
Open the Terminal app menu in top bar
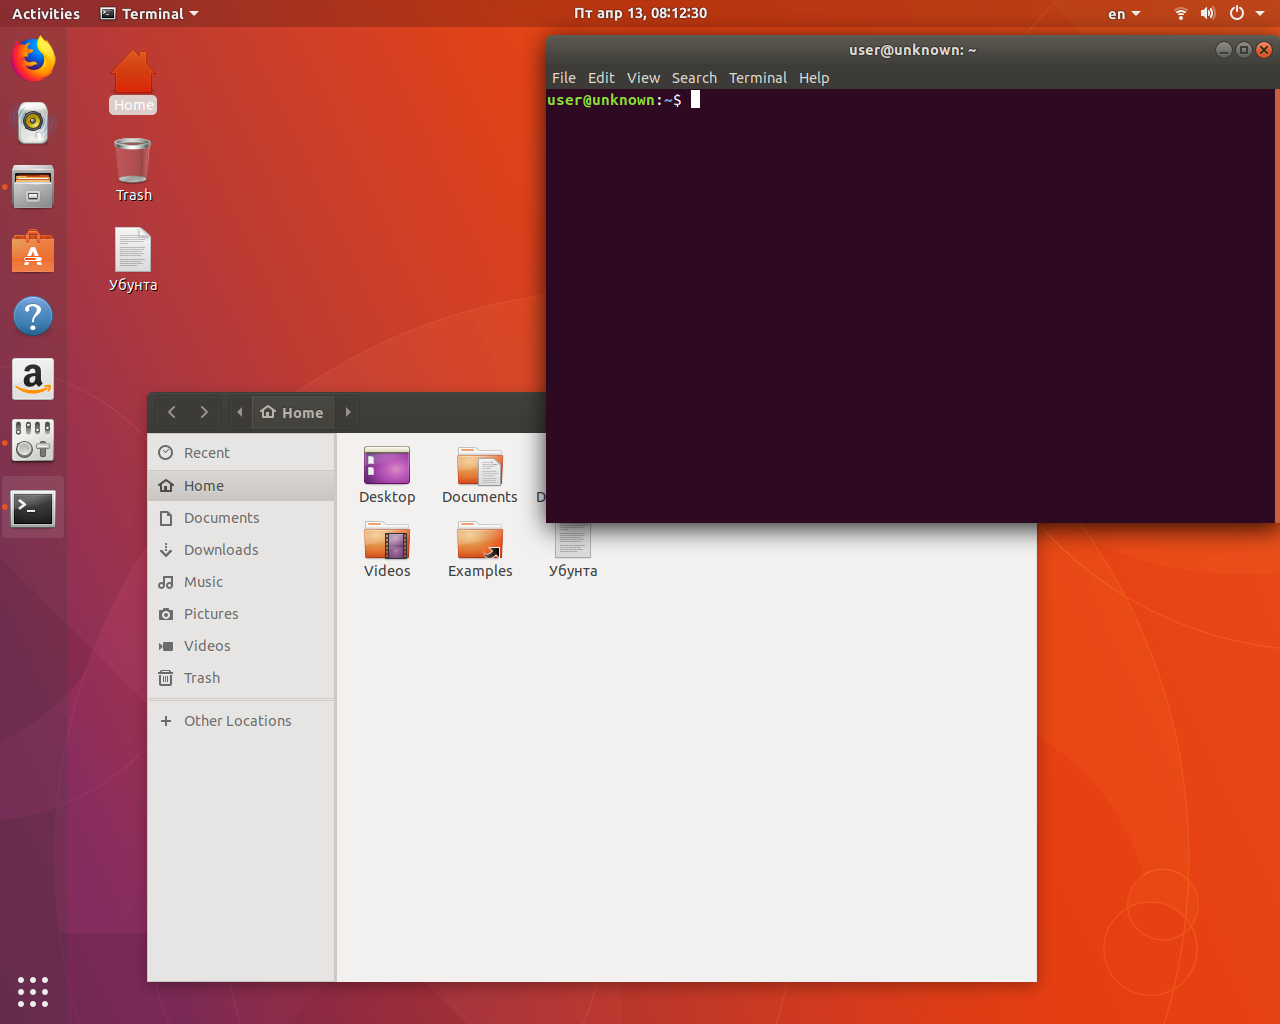[x=148, y=13]
